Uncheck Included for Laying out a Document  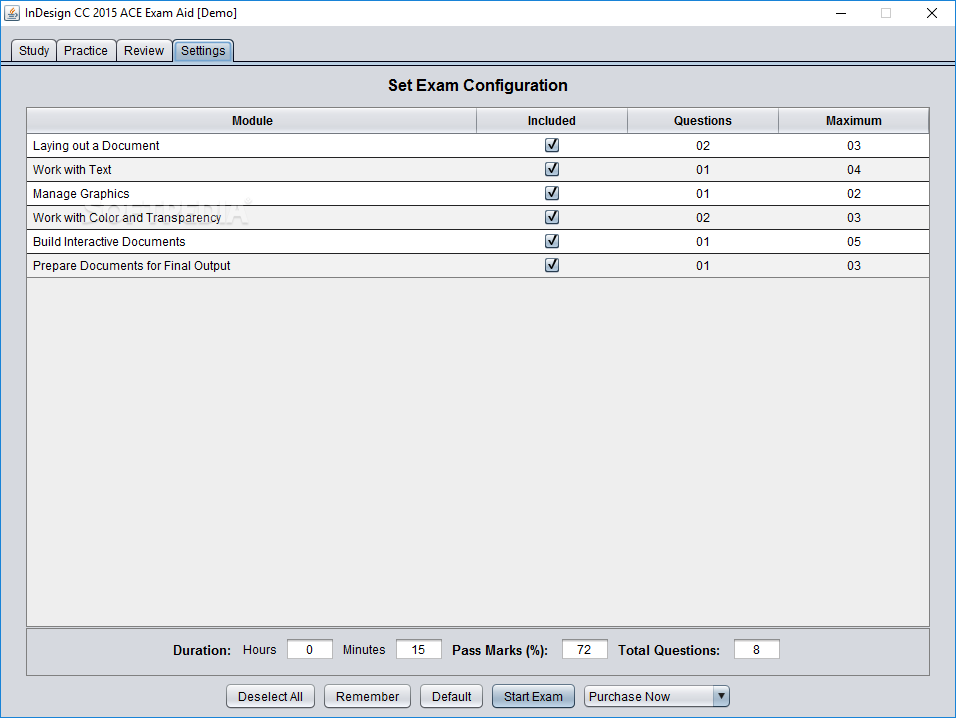click(552, 145)
